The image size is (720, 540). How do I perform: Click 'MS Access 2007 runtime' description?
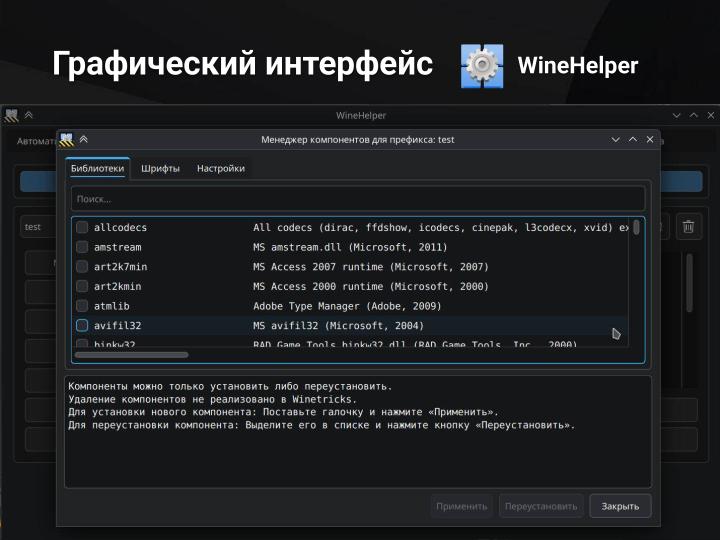[371, 267]
